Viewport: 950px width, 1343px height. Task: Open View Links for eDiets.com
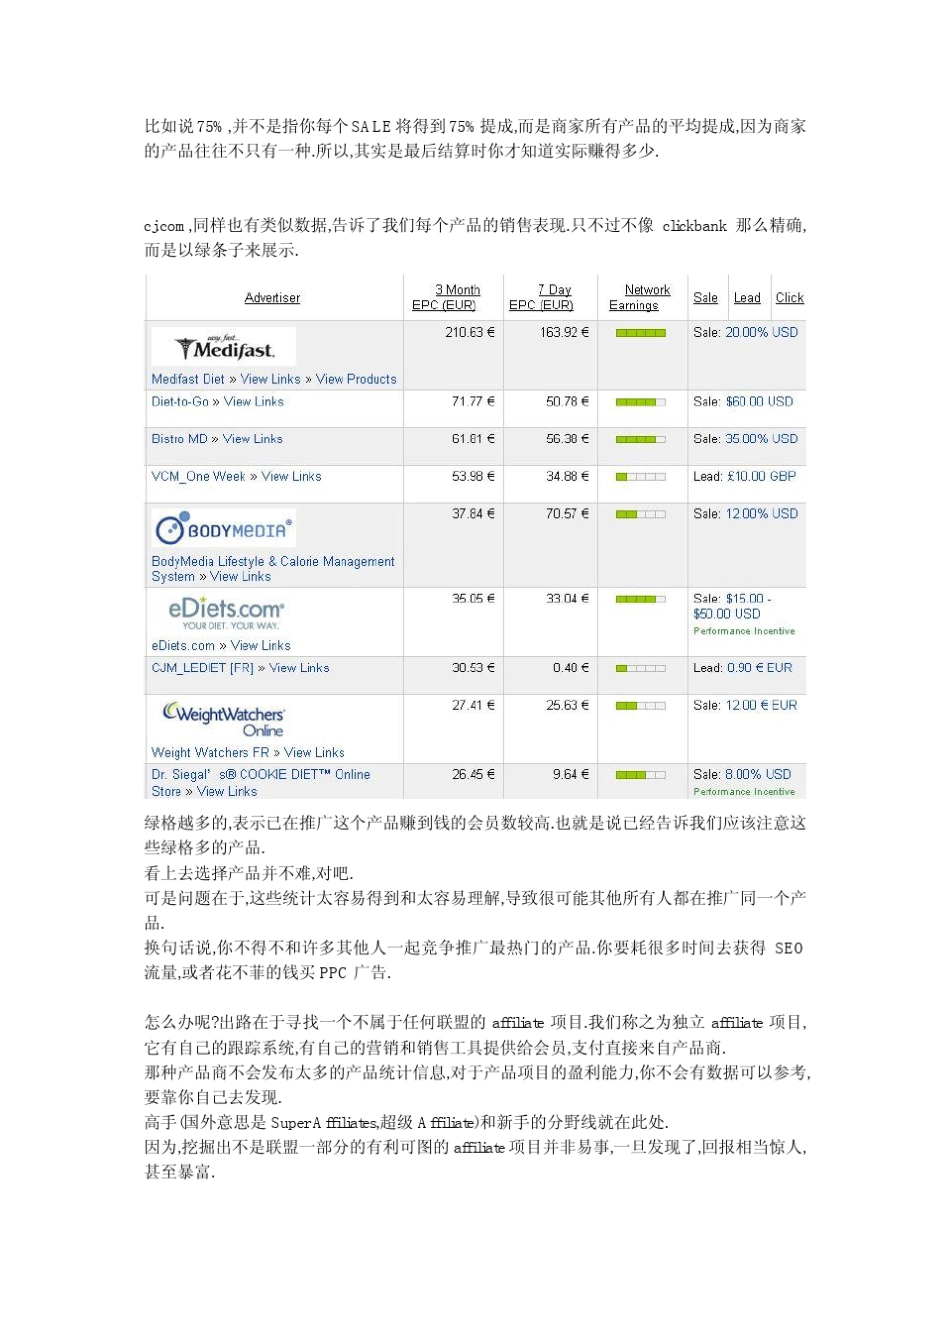point(261,646)
